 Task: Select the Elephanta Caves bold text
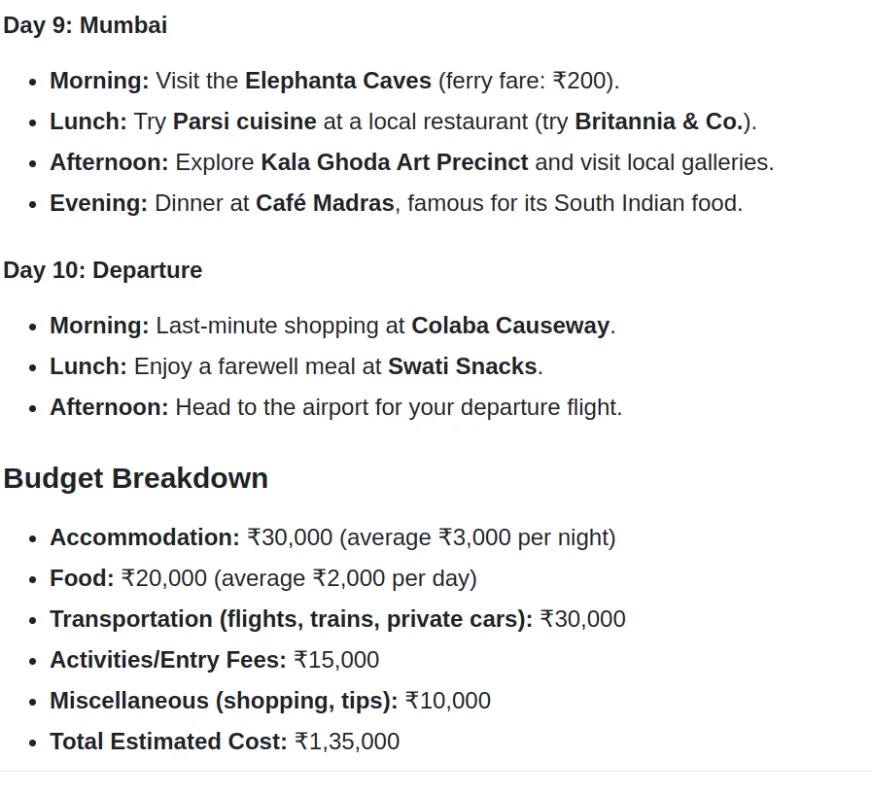(338, 81)
